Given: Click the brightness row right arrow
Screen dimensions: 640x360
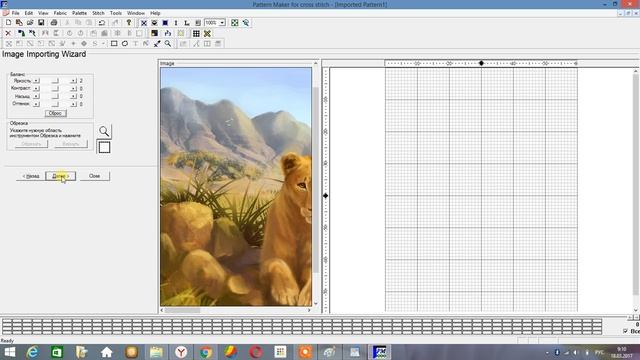Looking at the screenshot, I should [73, 81].
